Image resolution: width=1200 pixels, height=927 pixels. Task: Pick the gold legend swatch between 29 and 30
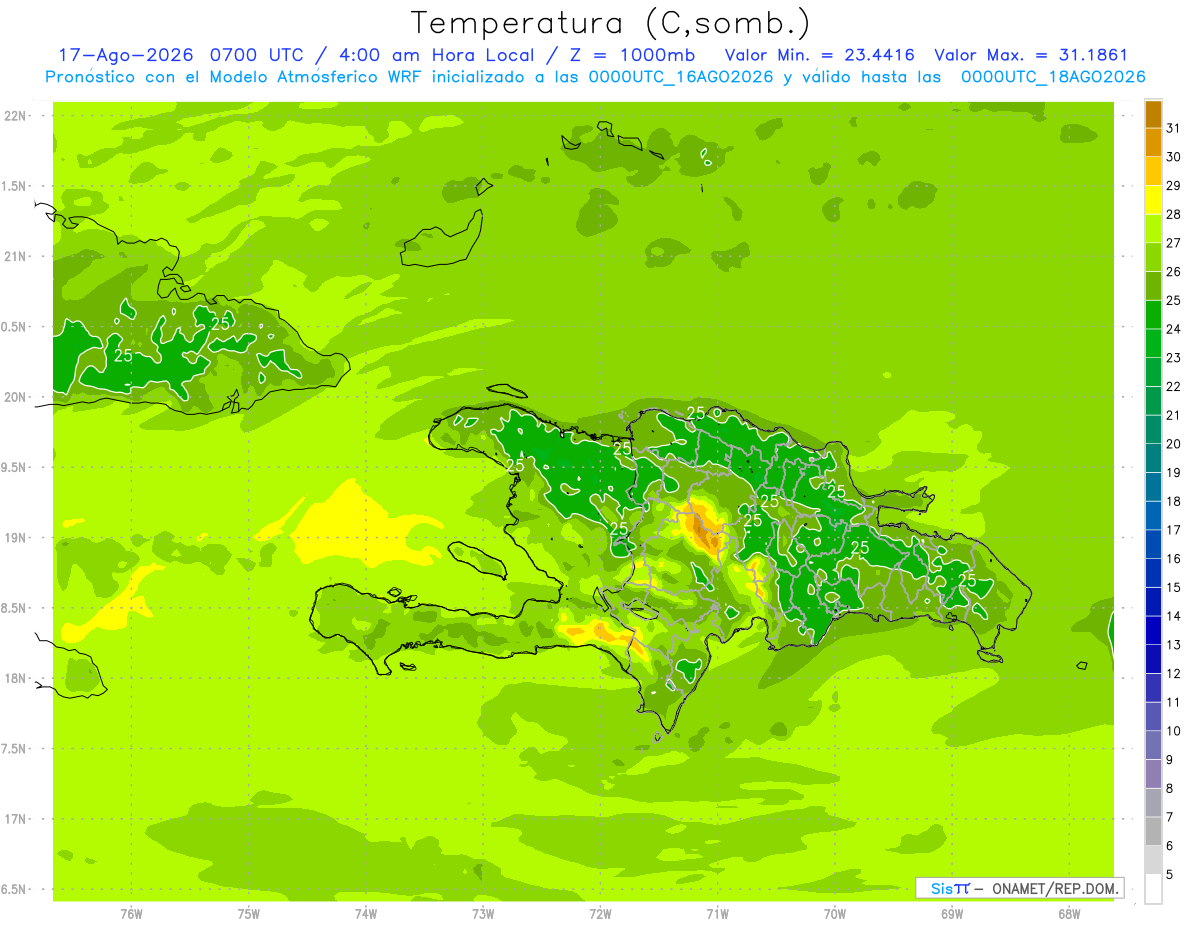pyautogui.click(x=1153, y=171)
